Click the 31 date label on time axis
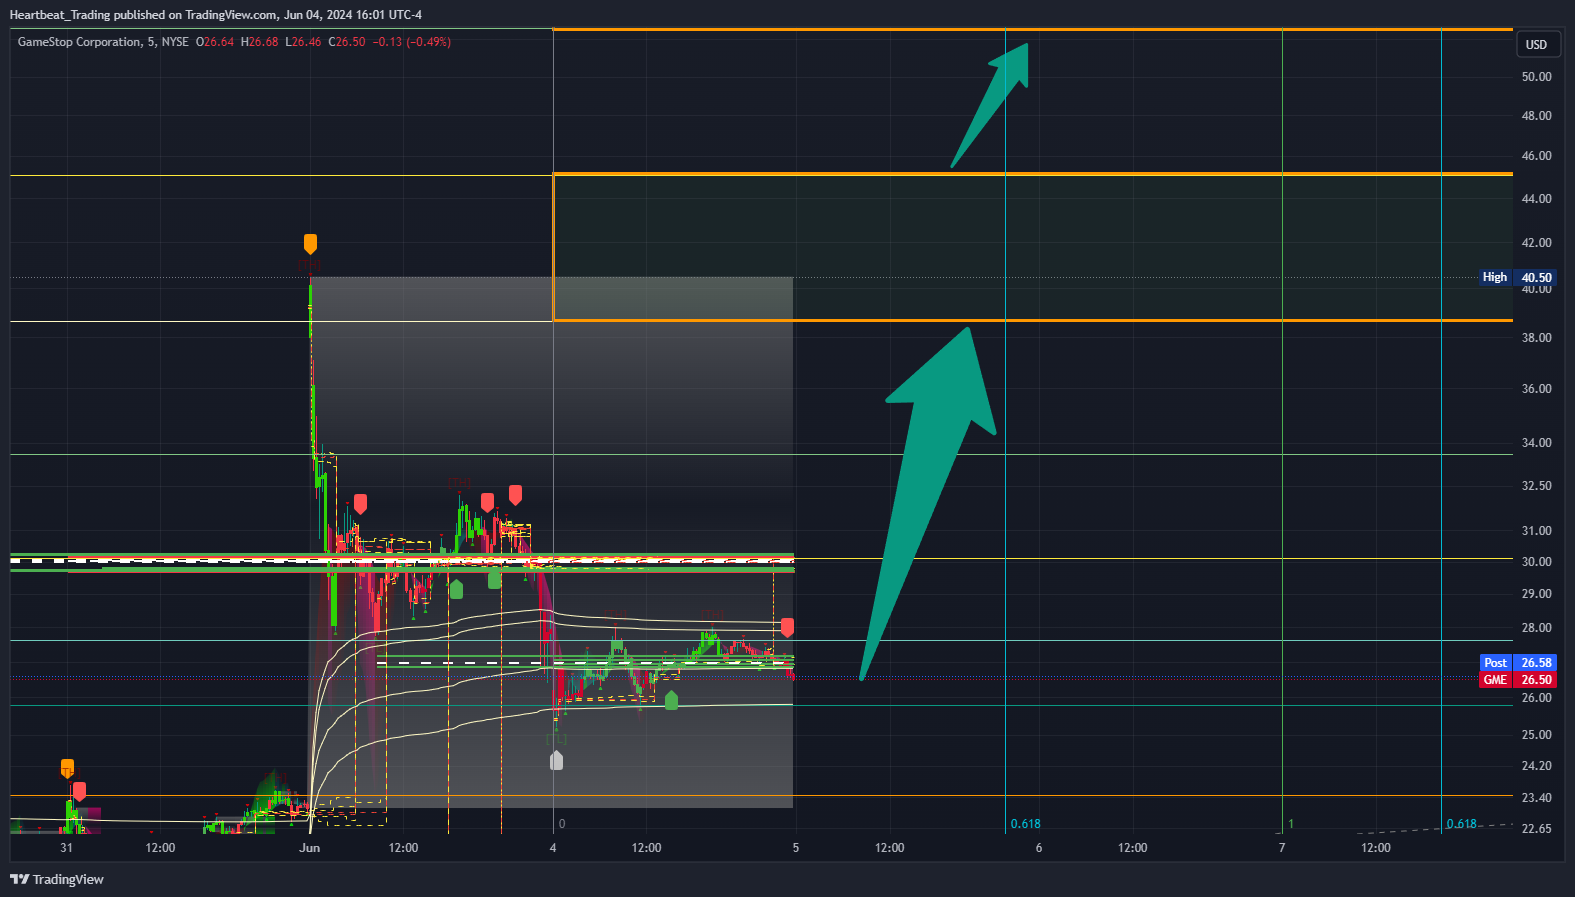The height and width of the screenshot is (897, 1575). coord(66,847)
